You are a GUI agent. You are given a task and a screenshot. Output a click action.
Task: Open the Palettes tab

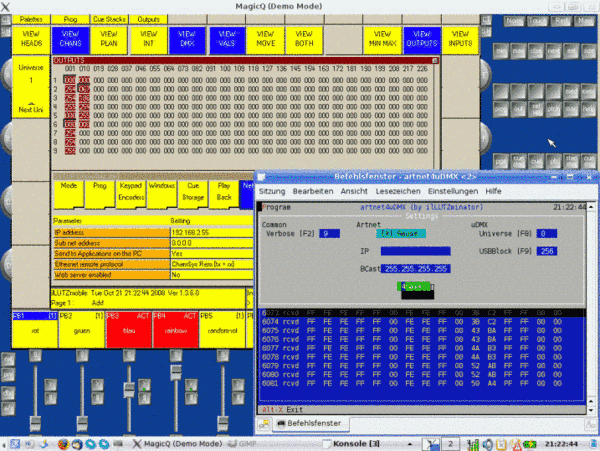tap(31, 19)
